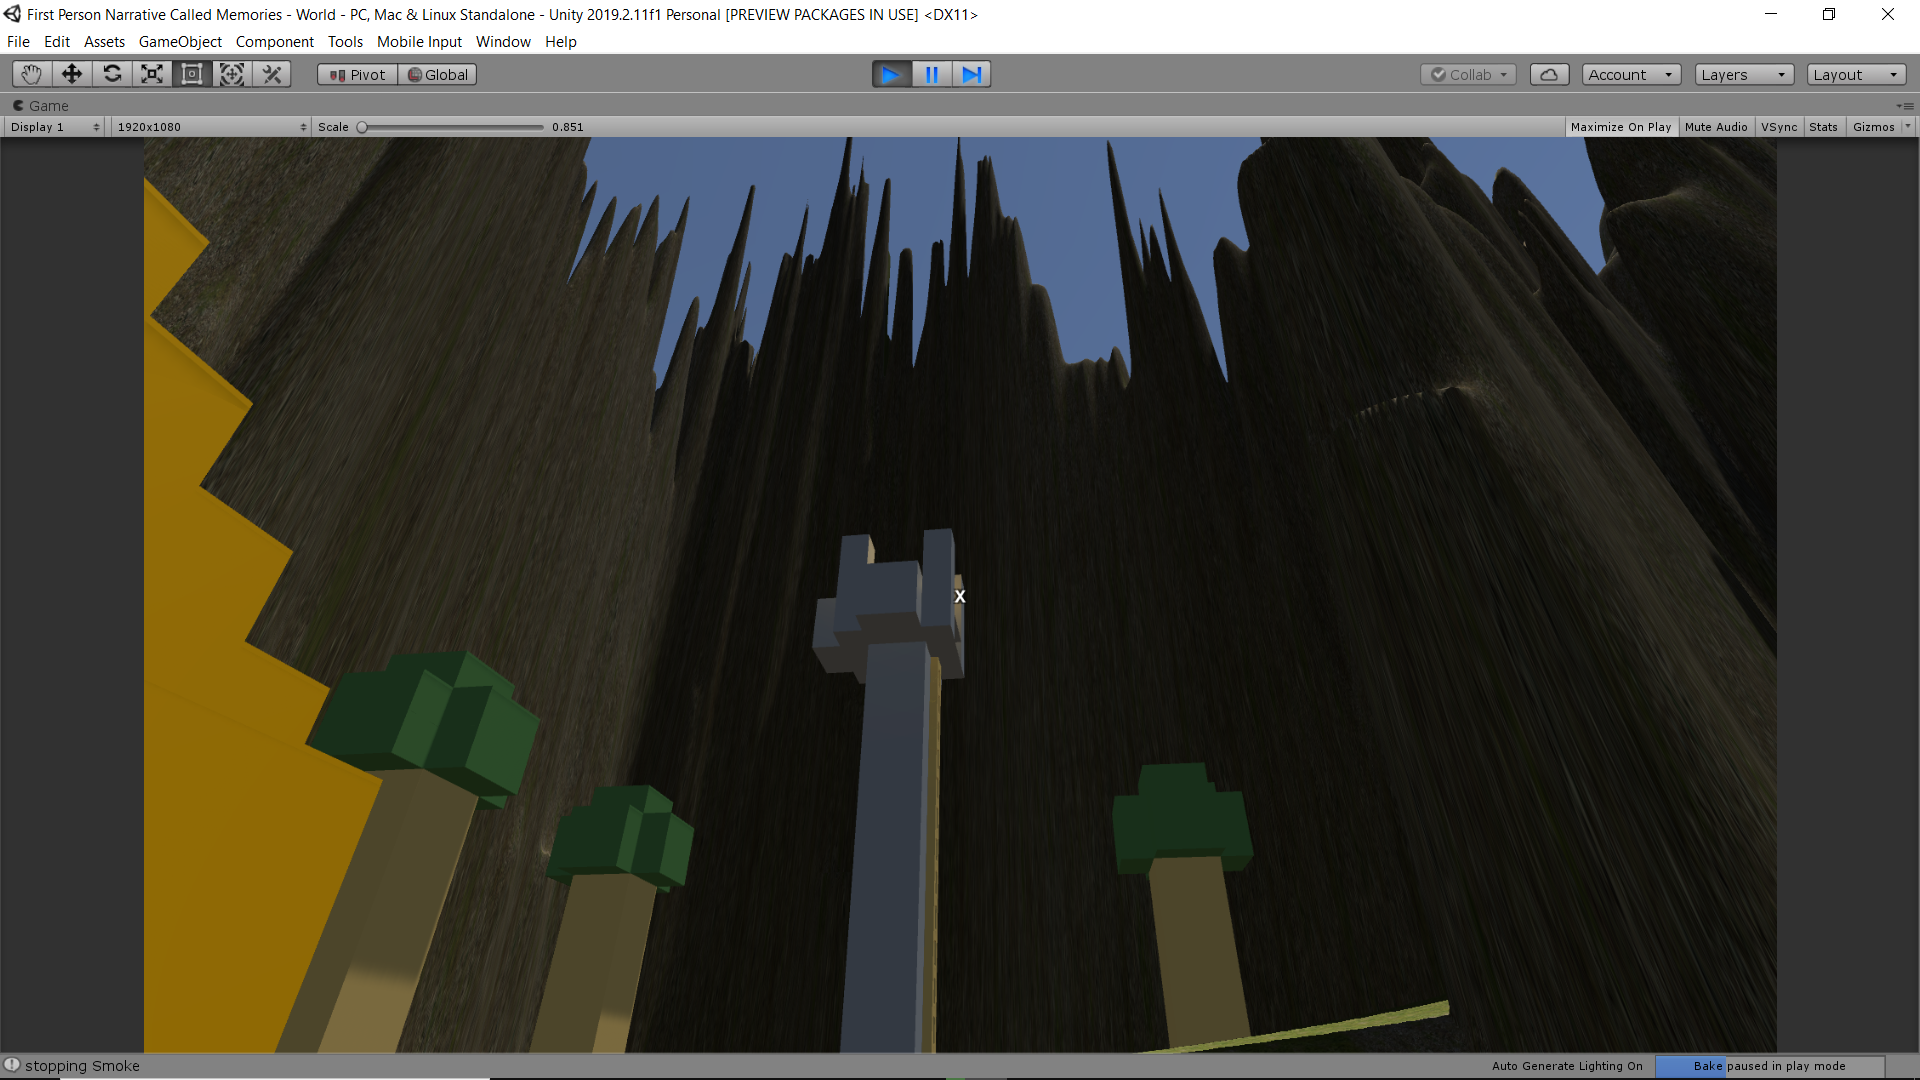1920x1080 pixels.
Task: Toggle Gizmos in Game view
Action: (1873, 127)
